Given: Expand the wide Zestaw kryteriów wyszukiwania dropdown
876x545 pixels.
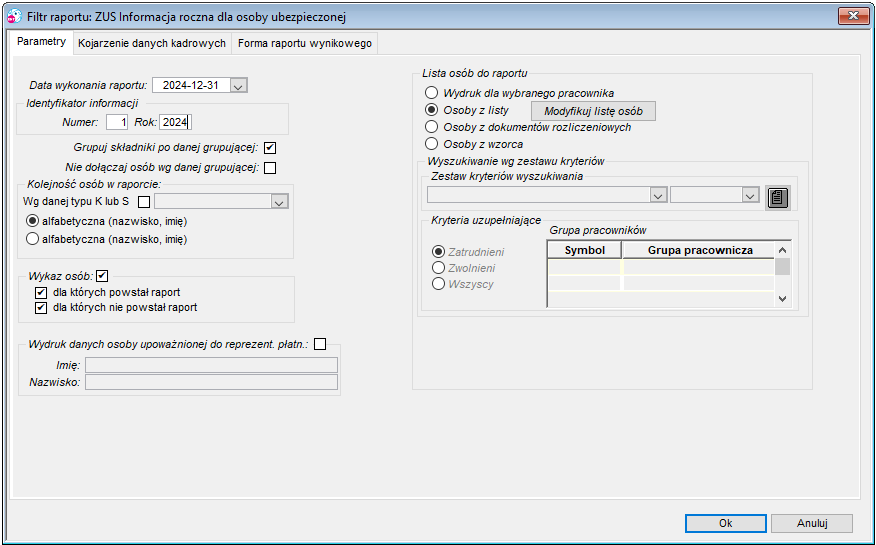Looking at the screenshot, I should (x=658, y=195).
